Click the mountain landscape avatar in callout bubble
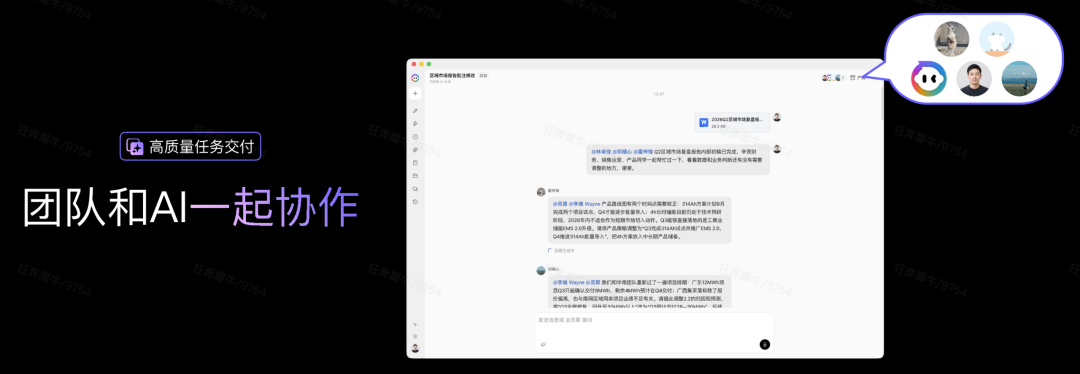The image size is (1080, 374). tap(1019, 79)
